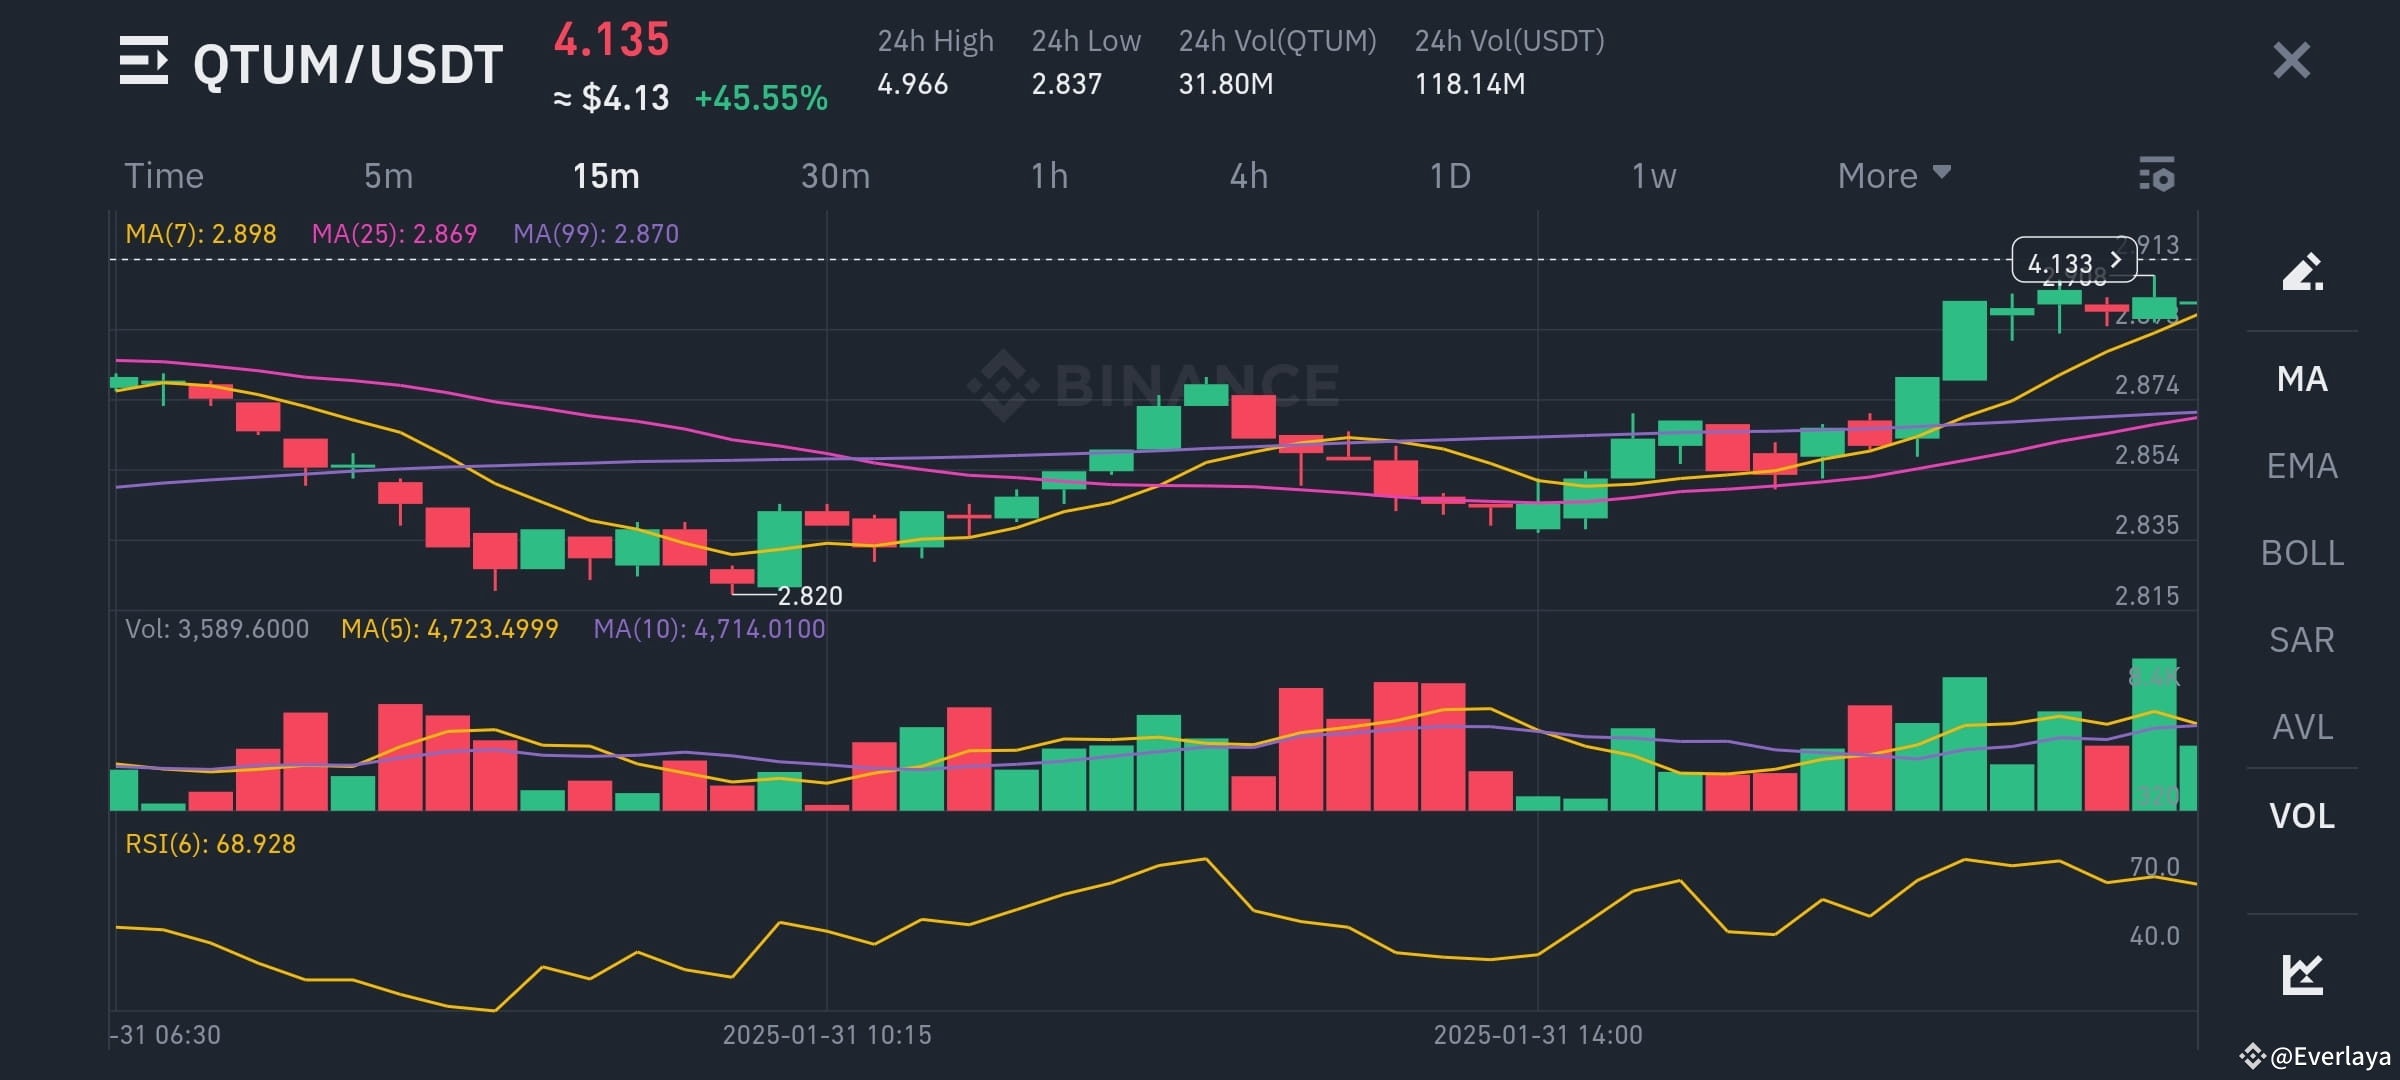Collapse the Time interval selector
Viewport: 2400px width, 1080px height.
click(x=164, y=176)
